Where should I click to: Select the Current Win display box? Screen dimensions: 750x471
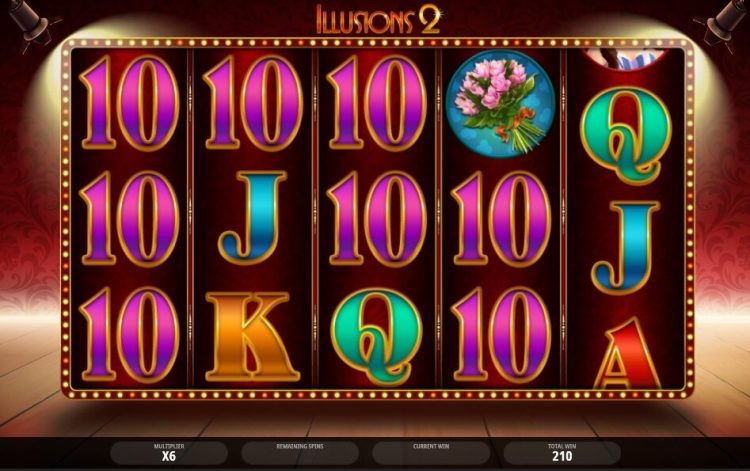pos(431,452)
